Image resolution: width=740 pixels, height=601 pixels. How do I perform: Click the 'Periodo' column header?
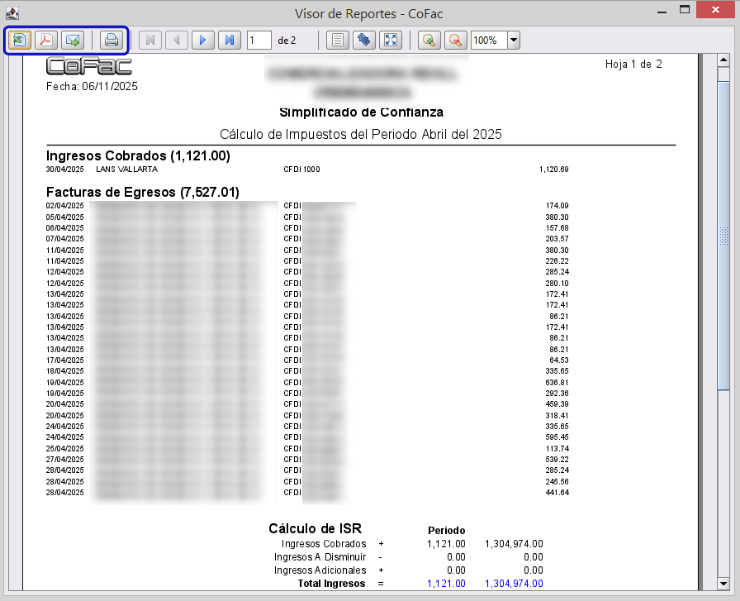446,530
